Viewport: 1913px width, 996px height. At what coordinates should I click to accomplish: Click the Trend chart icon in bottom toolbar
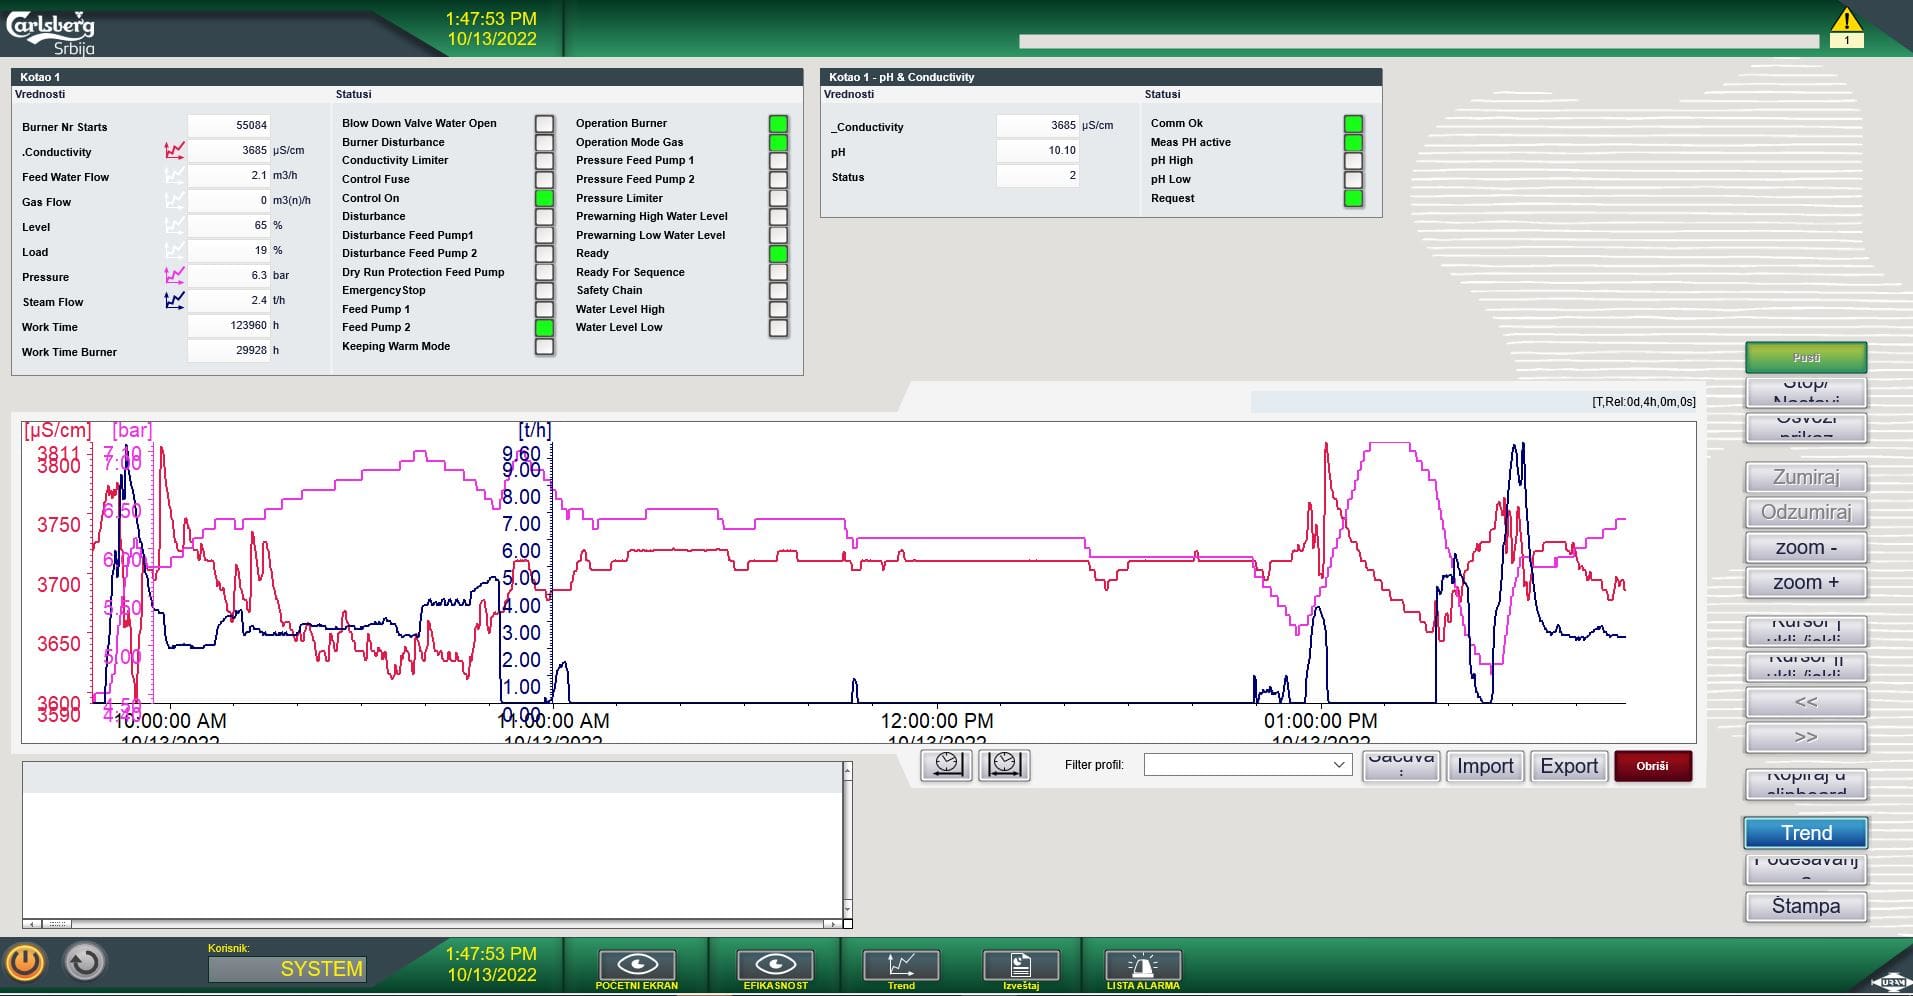[899, 965]
